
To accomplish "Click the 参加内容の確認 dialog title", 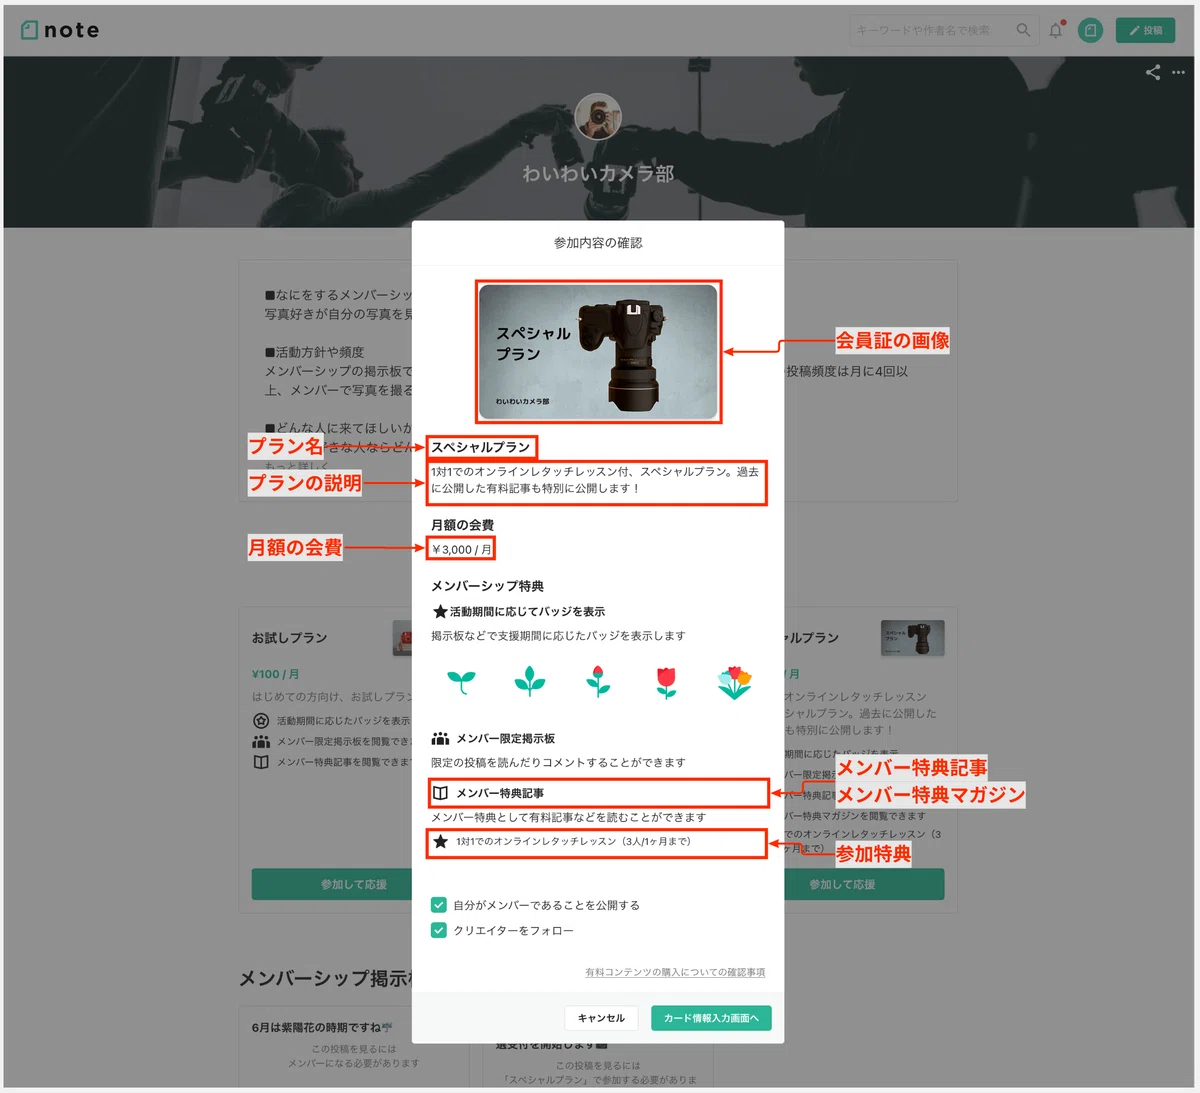I will (x=598, y=243).
